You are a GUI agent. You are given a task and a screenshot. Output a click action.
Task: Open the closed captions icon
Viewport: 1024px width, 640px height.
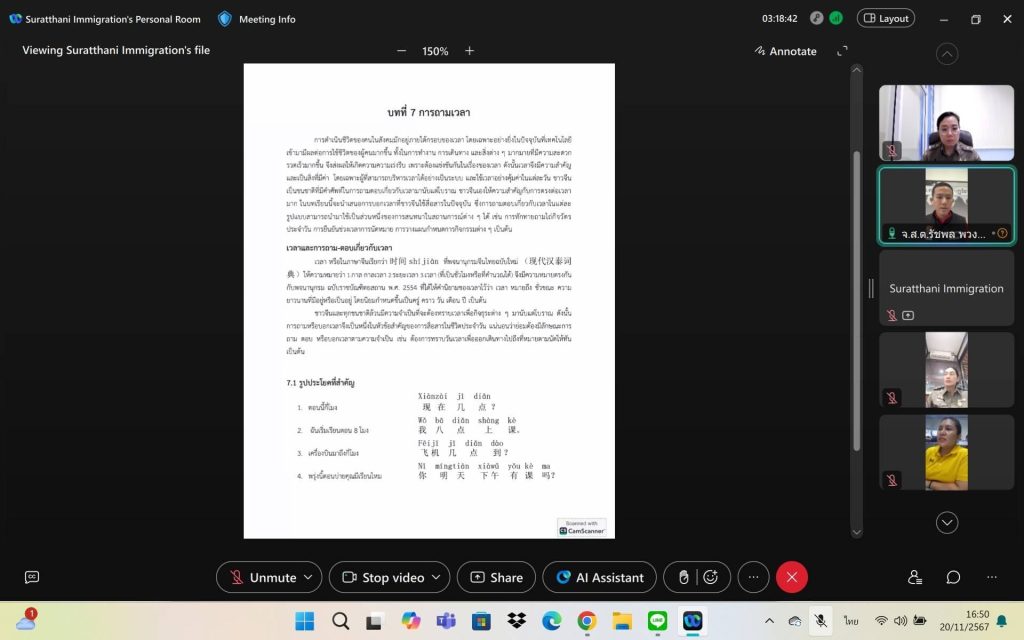click(x=32, y=577)
